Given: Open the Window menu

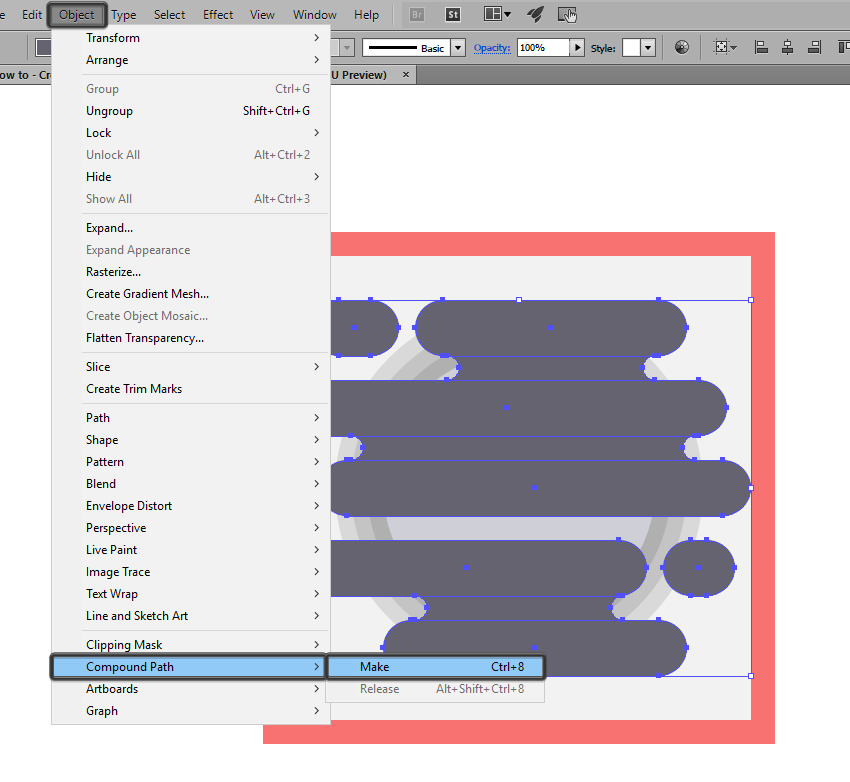Looking at the screenshot, I should [314, 15].
